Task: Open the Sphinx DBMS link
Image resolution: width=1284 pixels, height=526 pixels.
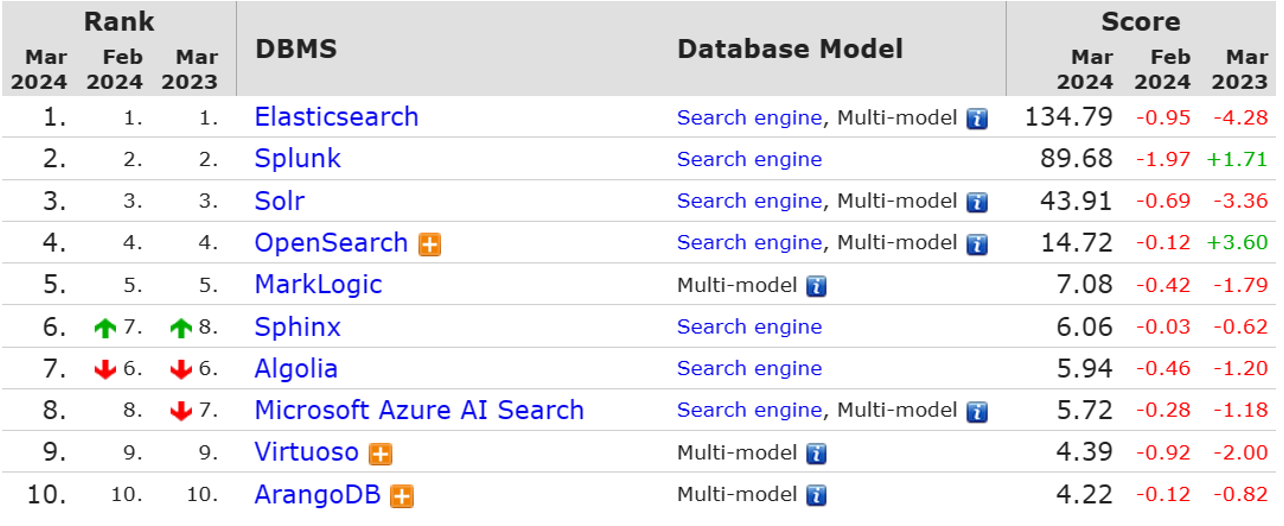Action: click(298, 327)
